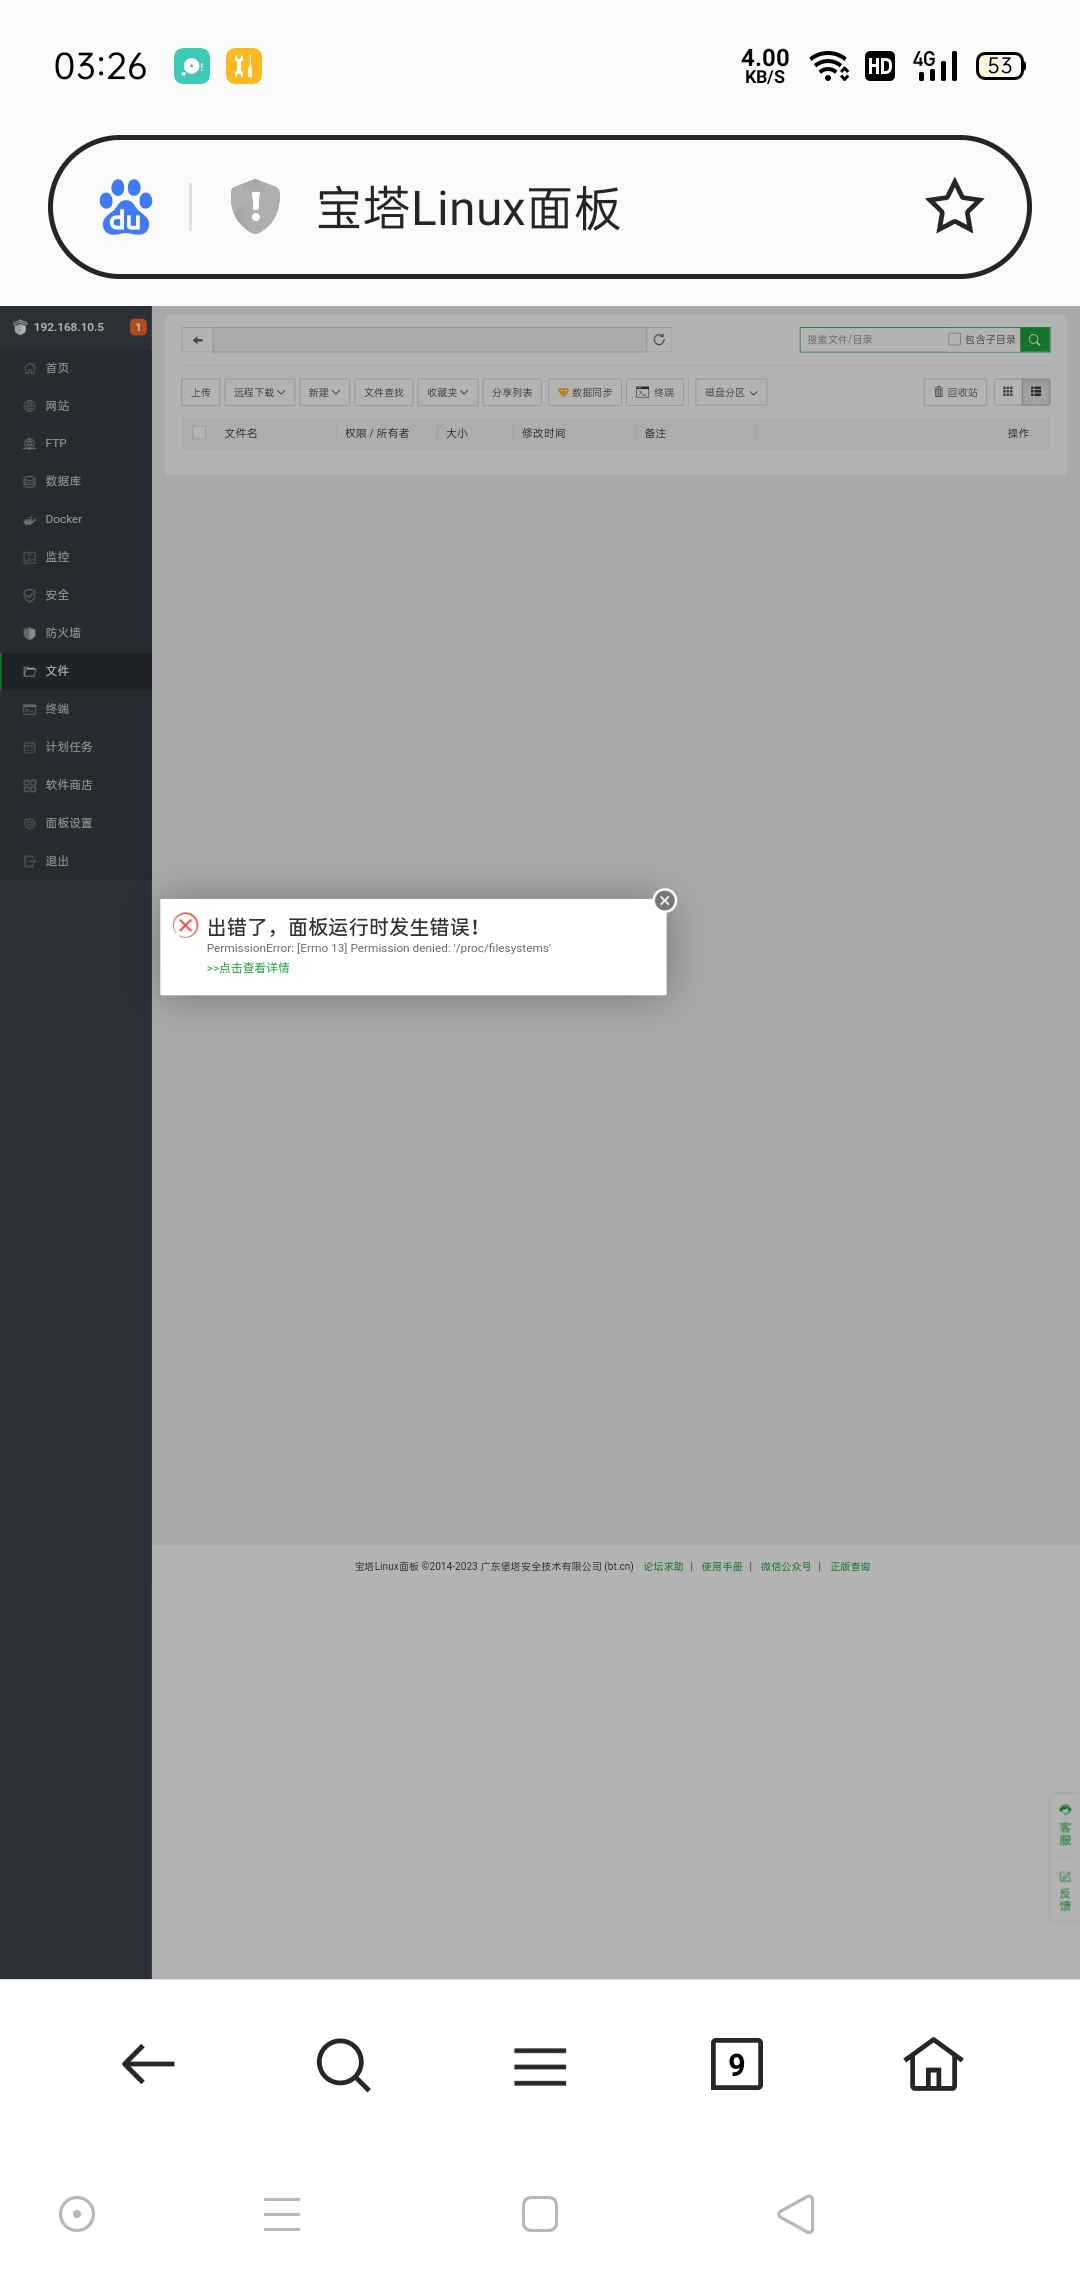Click the file path back arrow

coord(197,340)
